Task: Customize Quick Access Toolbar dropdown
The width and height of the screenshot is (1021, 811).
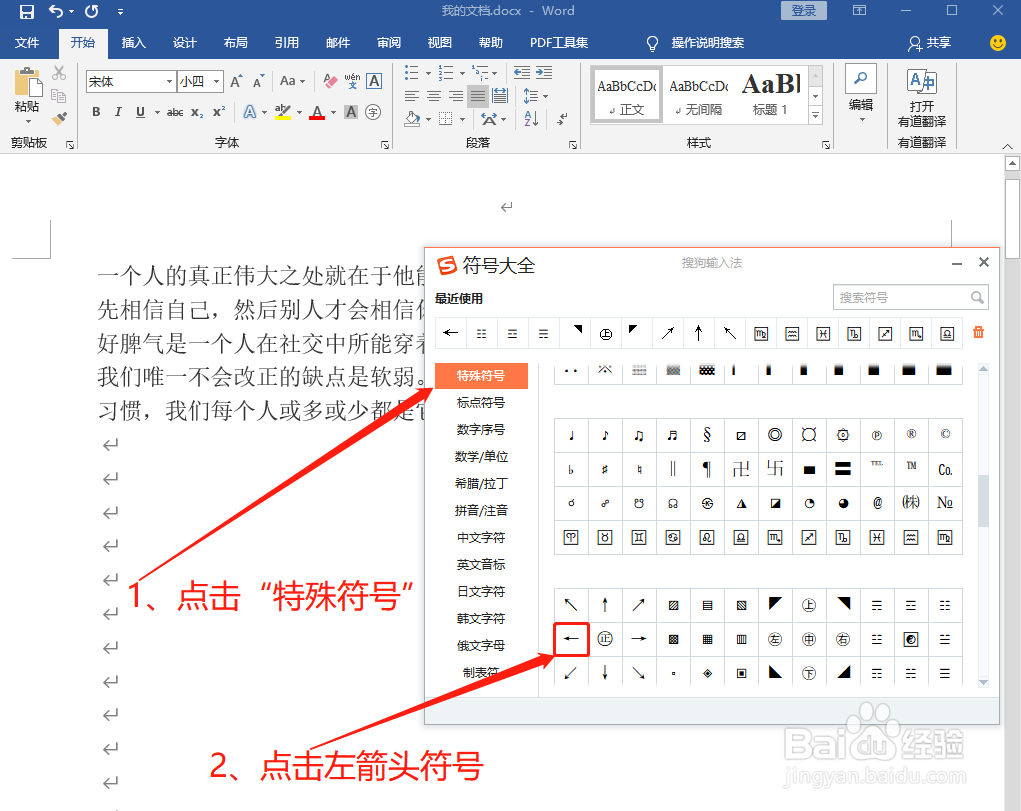Action: (x=120, y=12)
